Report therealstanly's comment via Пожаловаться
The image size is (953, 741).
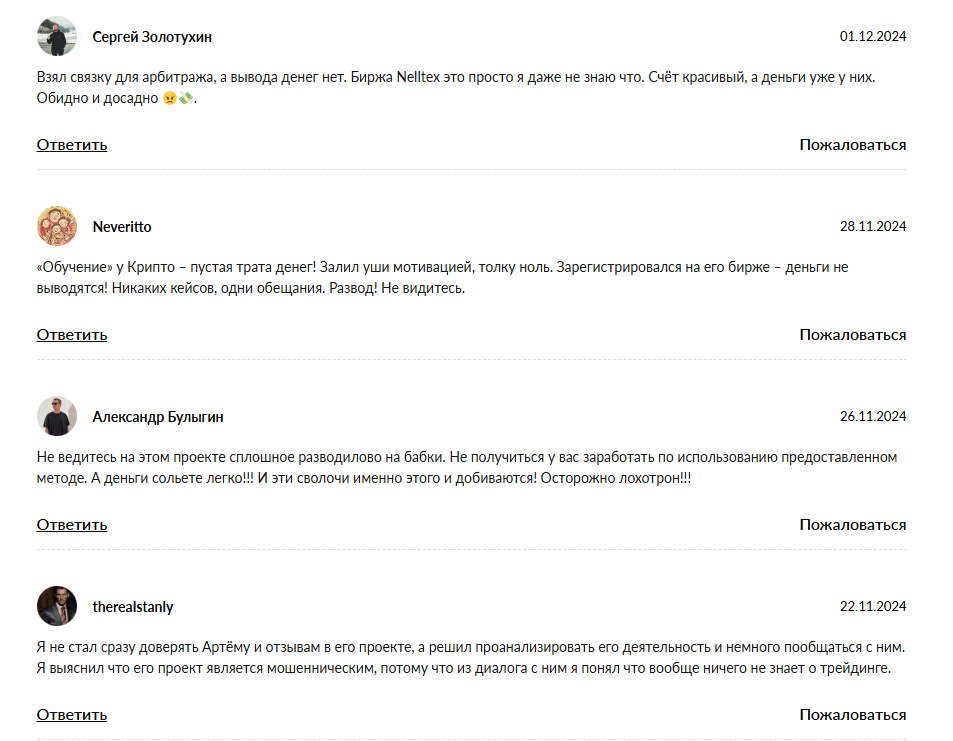point(853,715)
